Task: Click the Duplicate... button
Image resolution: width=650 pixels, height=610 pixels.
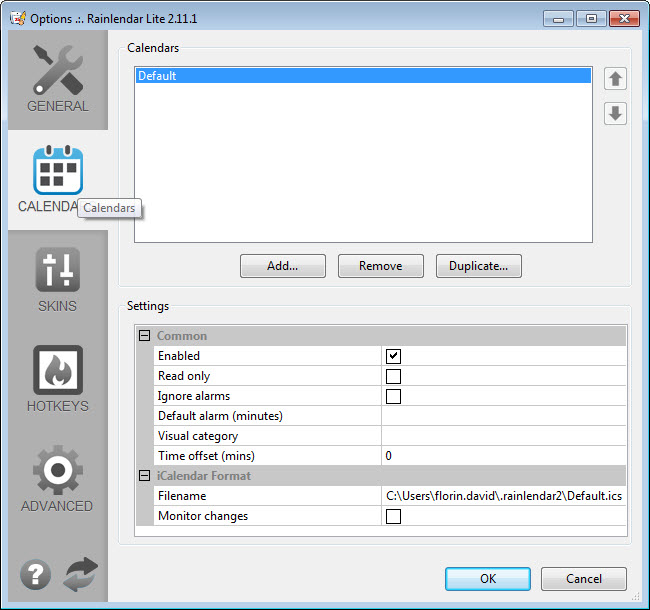Action: pos(478,266)
